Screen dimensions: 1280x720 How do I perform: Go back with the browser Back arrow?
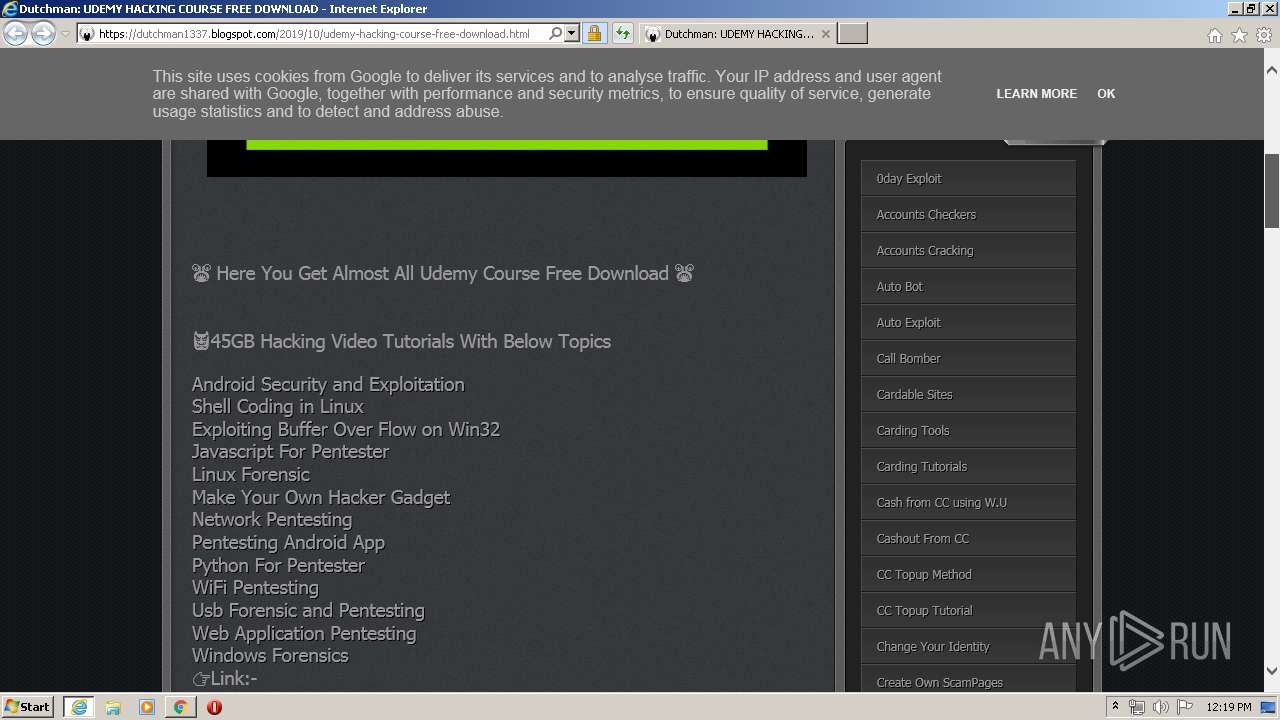15,33
